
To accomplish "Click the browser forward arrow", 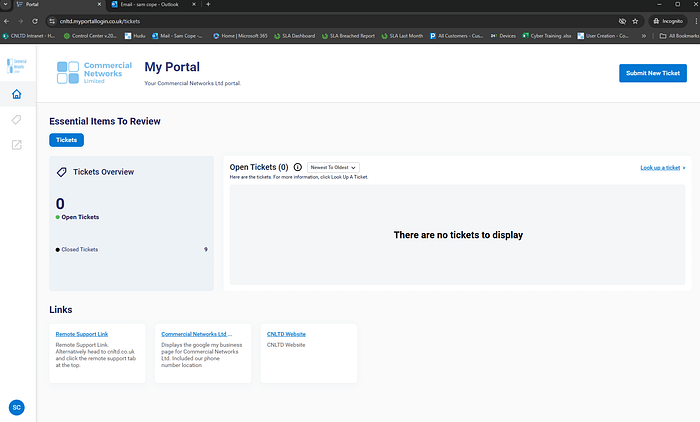I will pos(21,21).
